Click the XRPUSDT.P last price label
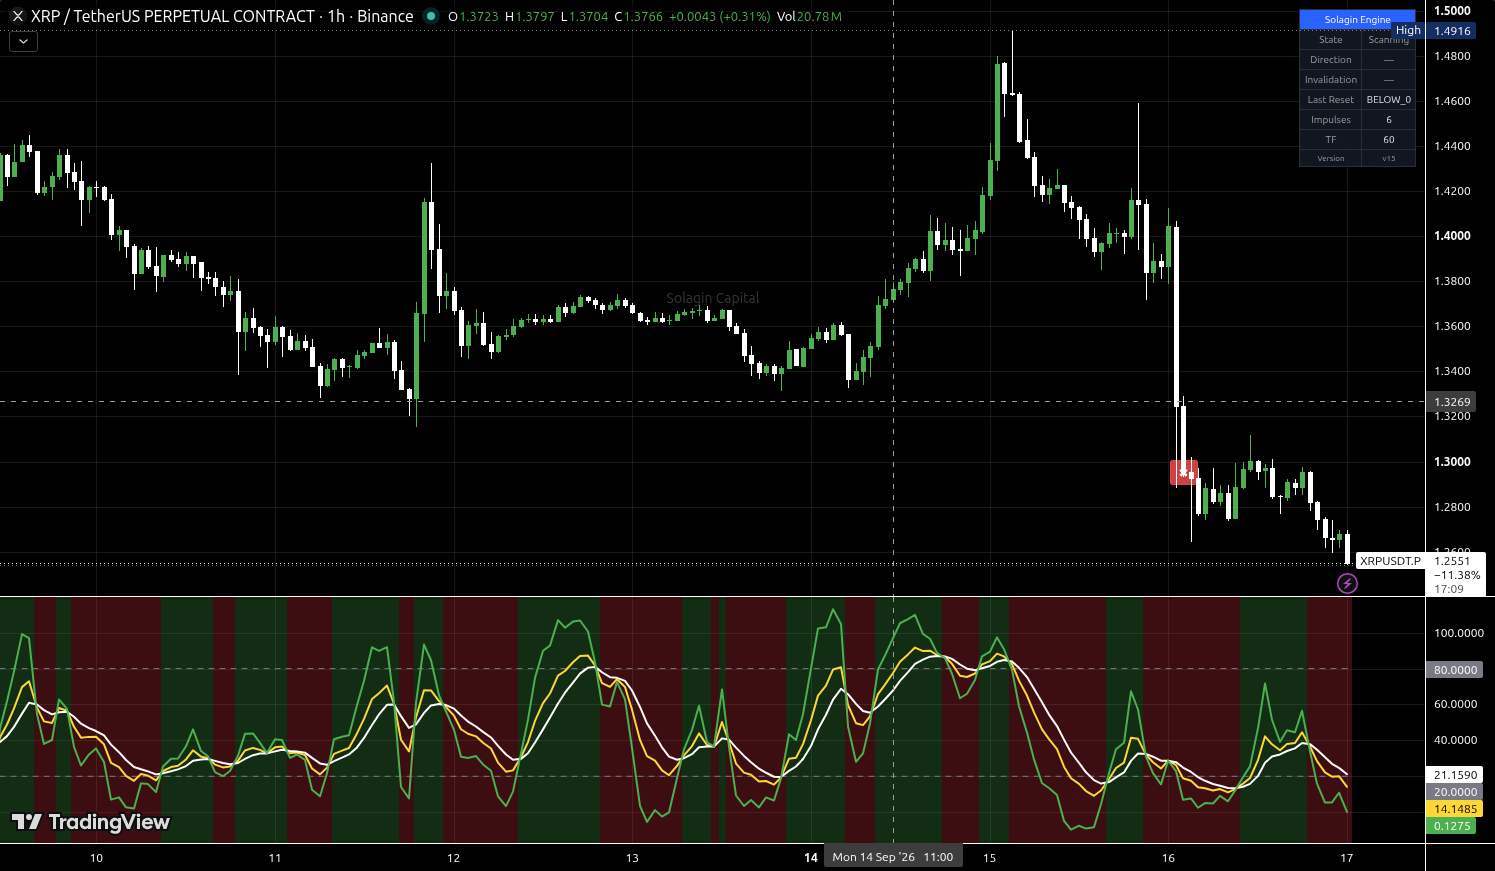The image size is (1495, 871). coord(1390,561)
